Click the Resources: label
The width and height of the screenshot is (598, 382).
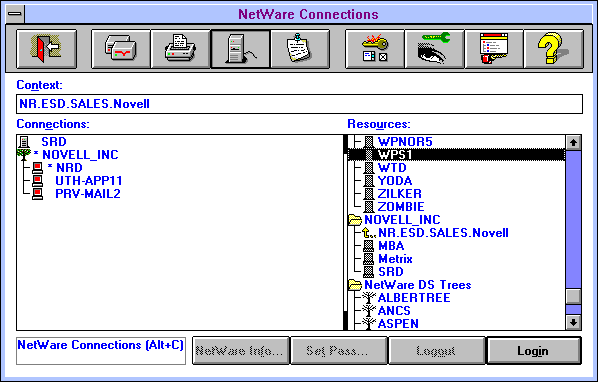[379, 124]
